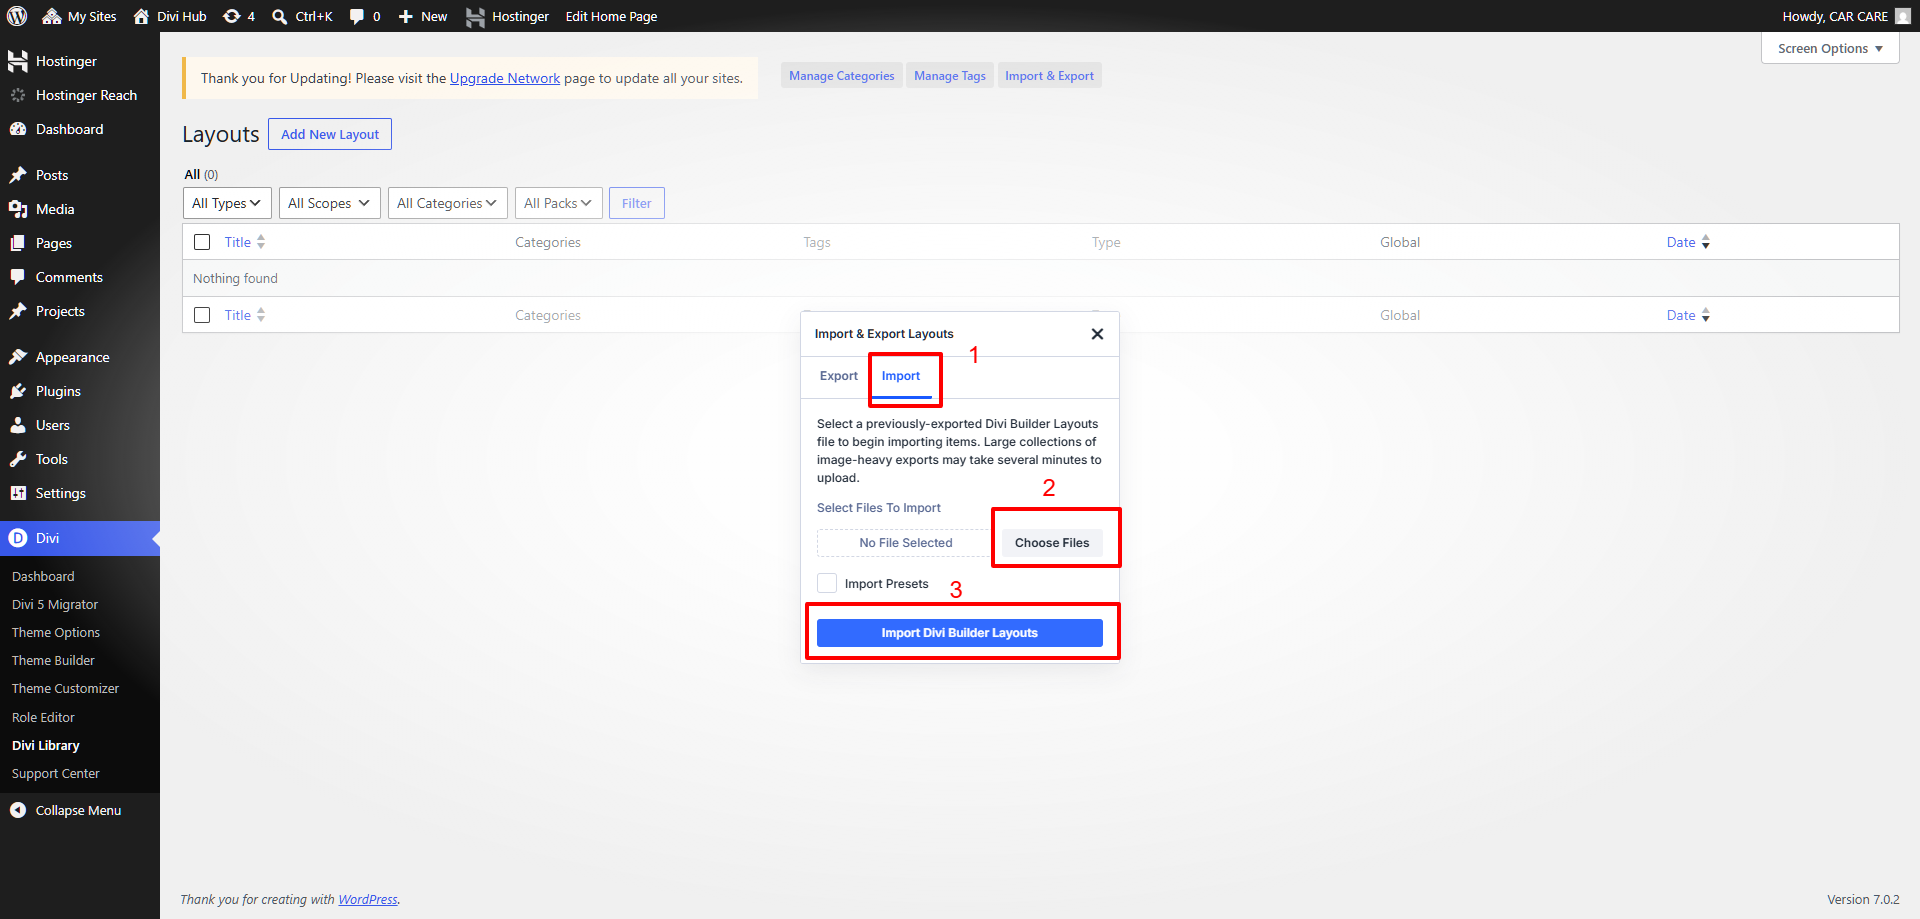
Task: Click the All (0) filter
Action: pos(201,174)
